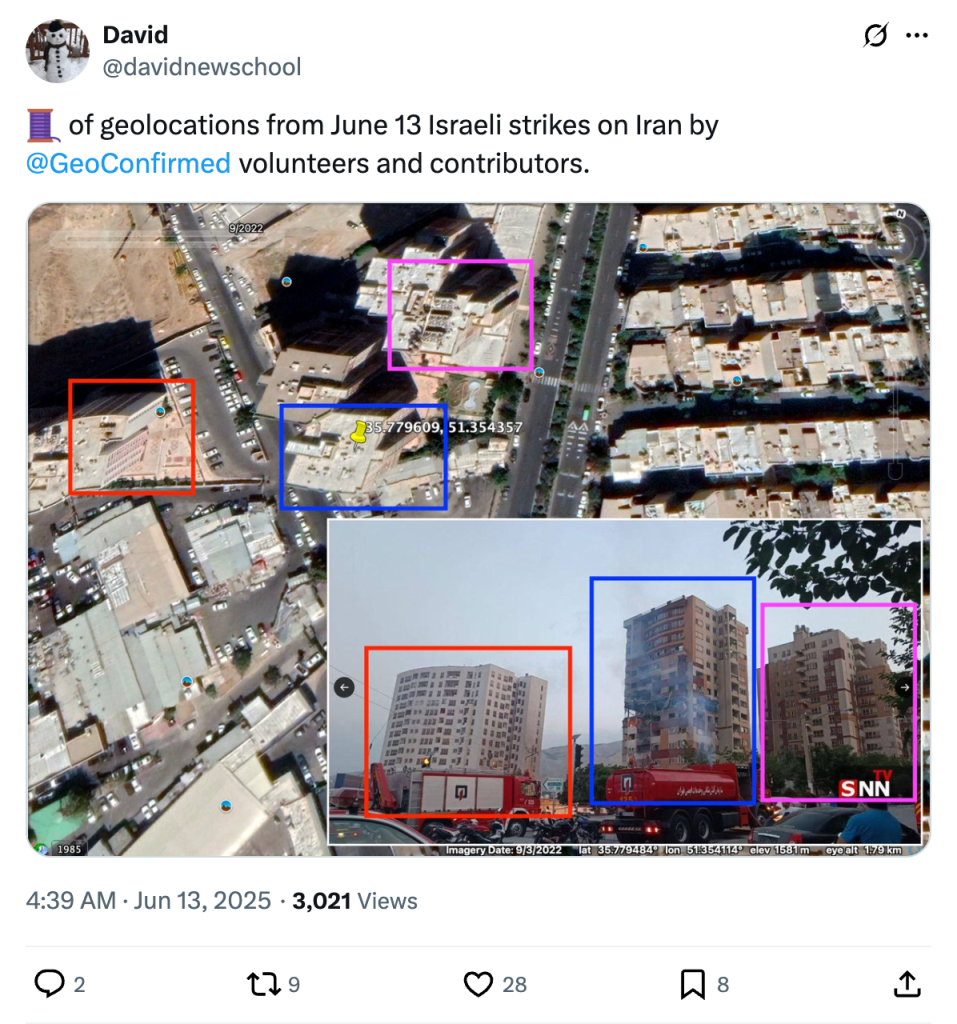Open the share upload icon
Screen dimensions: 957x1024
[x=907, y=984]
